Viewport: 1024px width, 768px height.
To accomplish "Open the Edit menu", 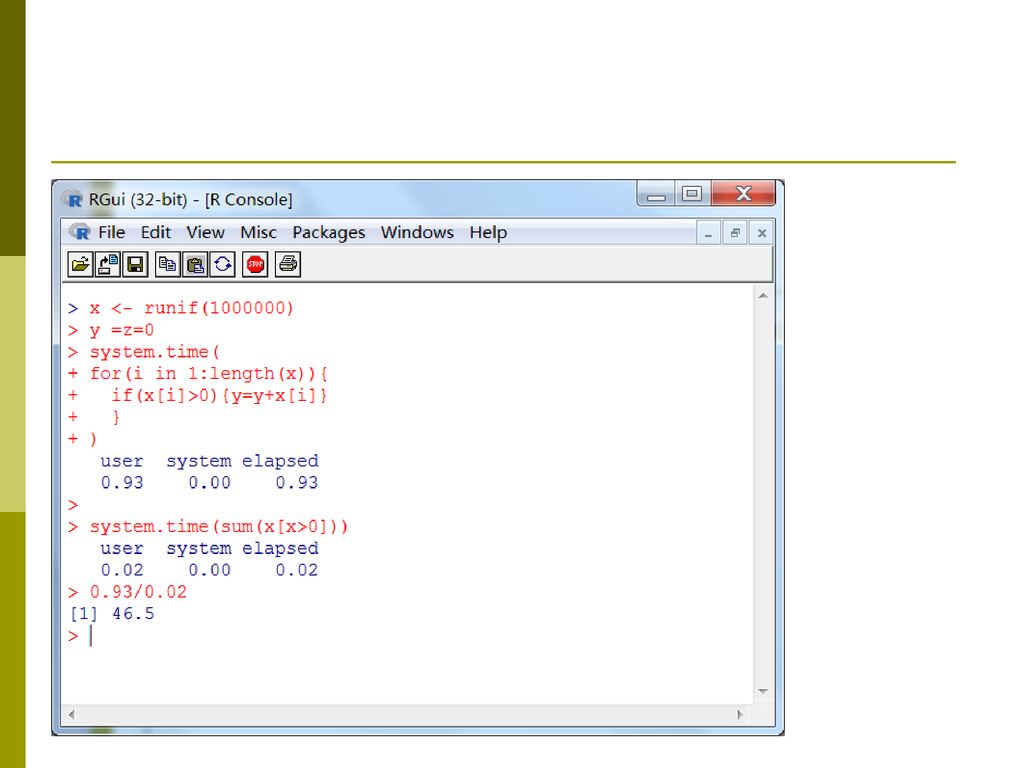I will pyautogui.click(x=156, y=232).
